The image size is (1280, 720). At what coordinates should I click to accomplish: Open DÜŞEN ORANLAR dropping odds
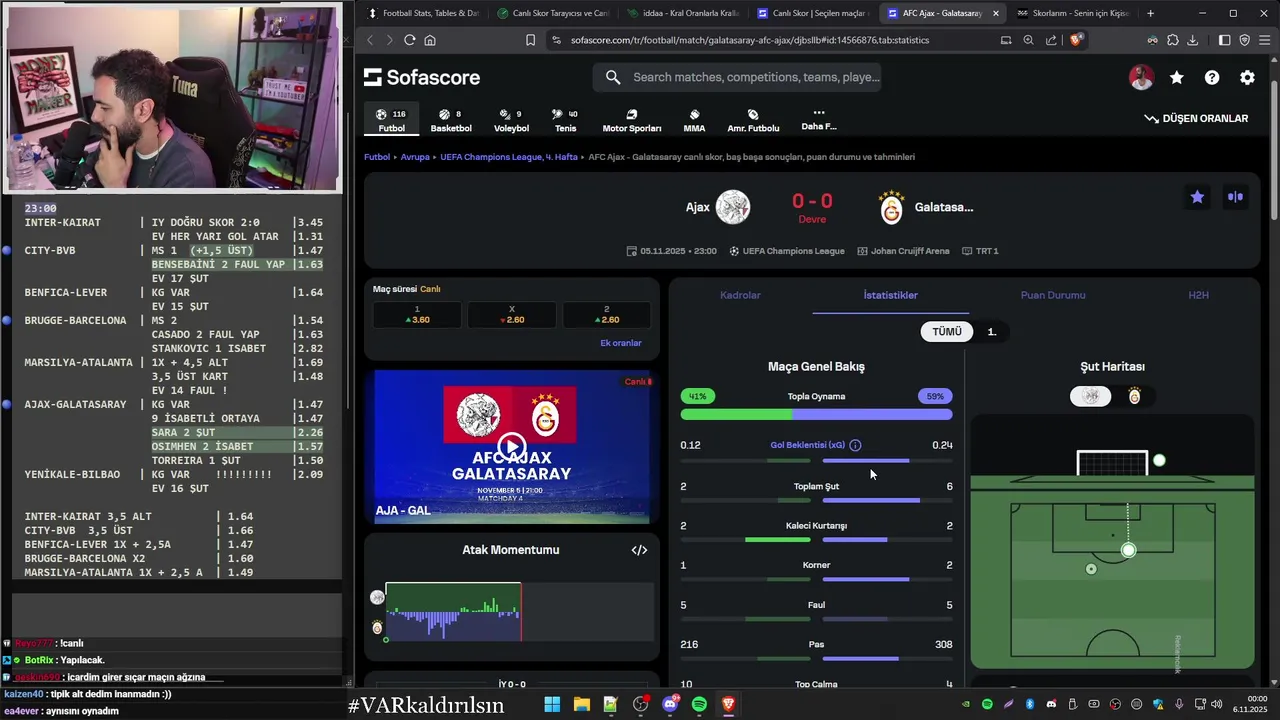coord(1196,118)
